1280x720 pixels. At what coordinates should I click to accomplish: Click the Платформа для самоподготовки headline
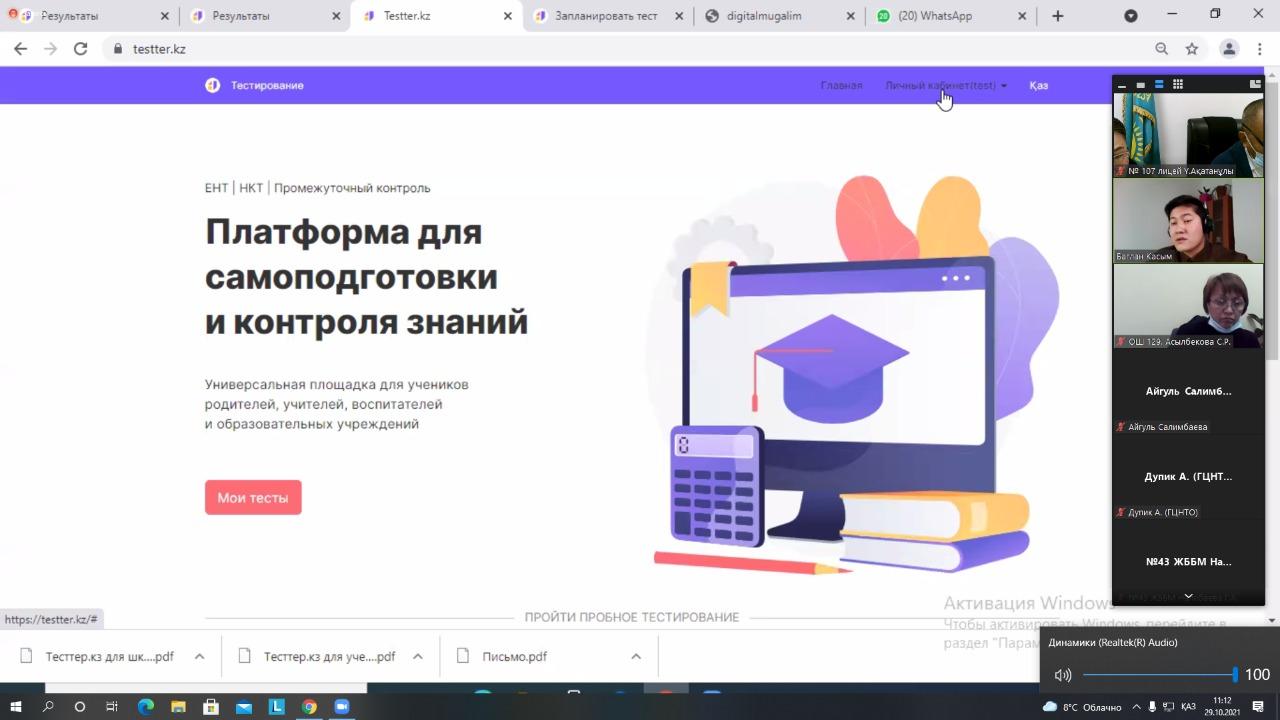click(x=366, y=277)
